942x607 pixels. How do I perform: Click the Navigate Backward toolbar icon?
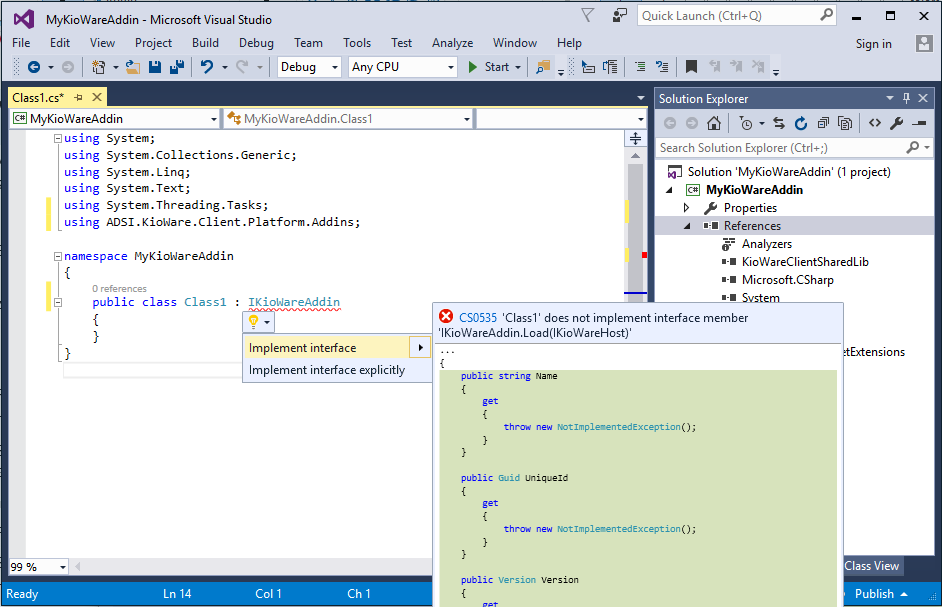click(x=34, y=67)
